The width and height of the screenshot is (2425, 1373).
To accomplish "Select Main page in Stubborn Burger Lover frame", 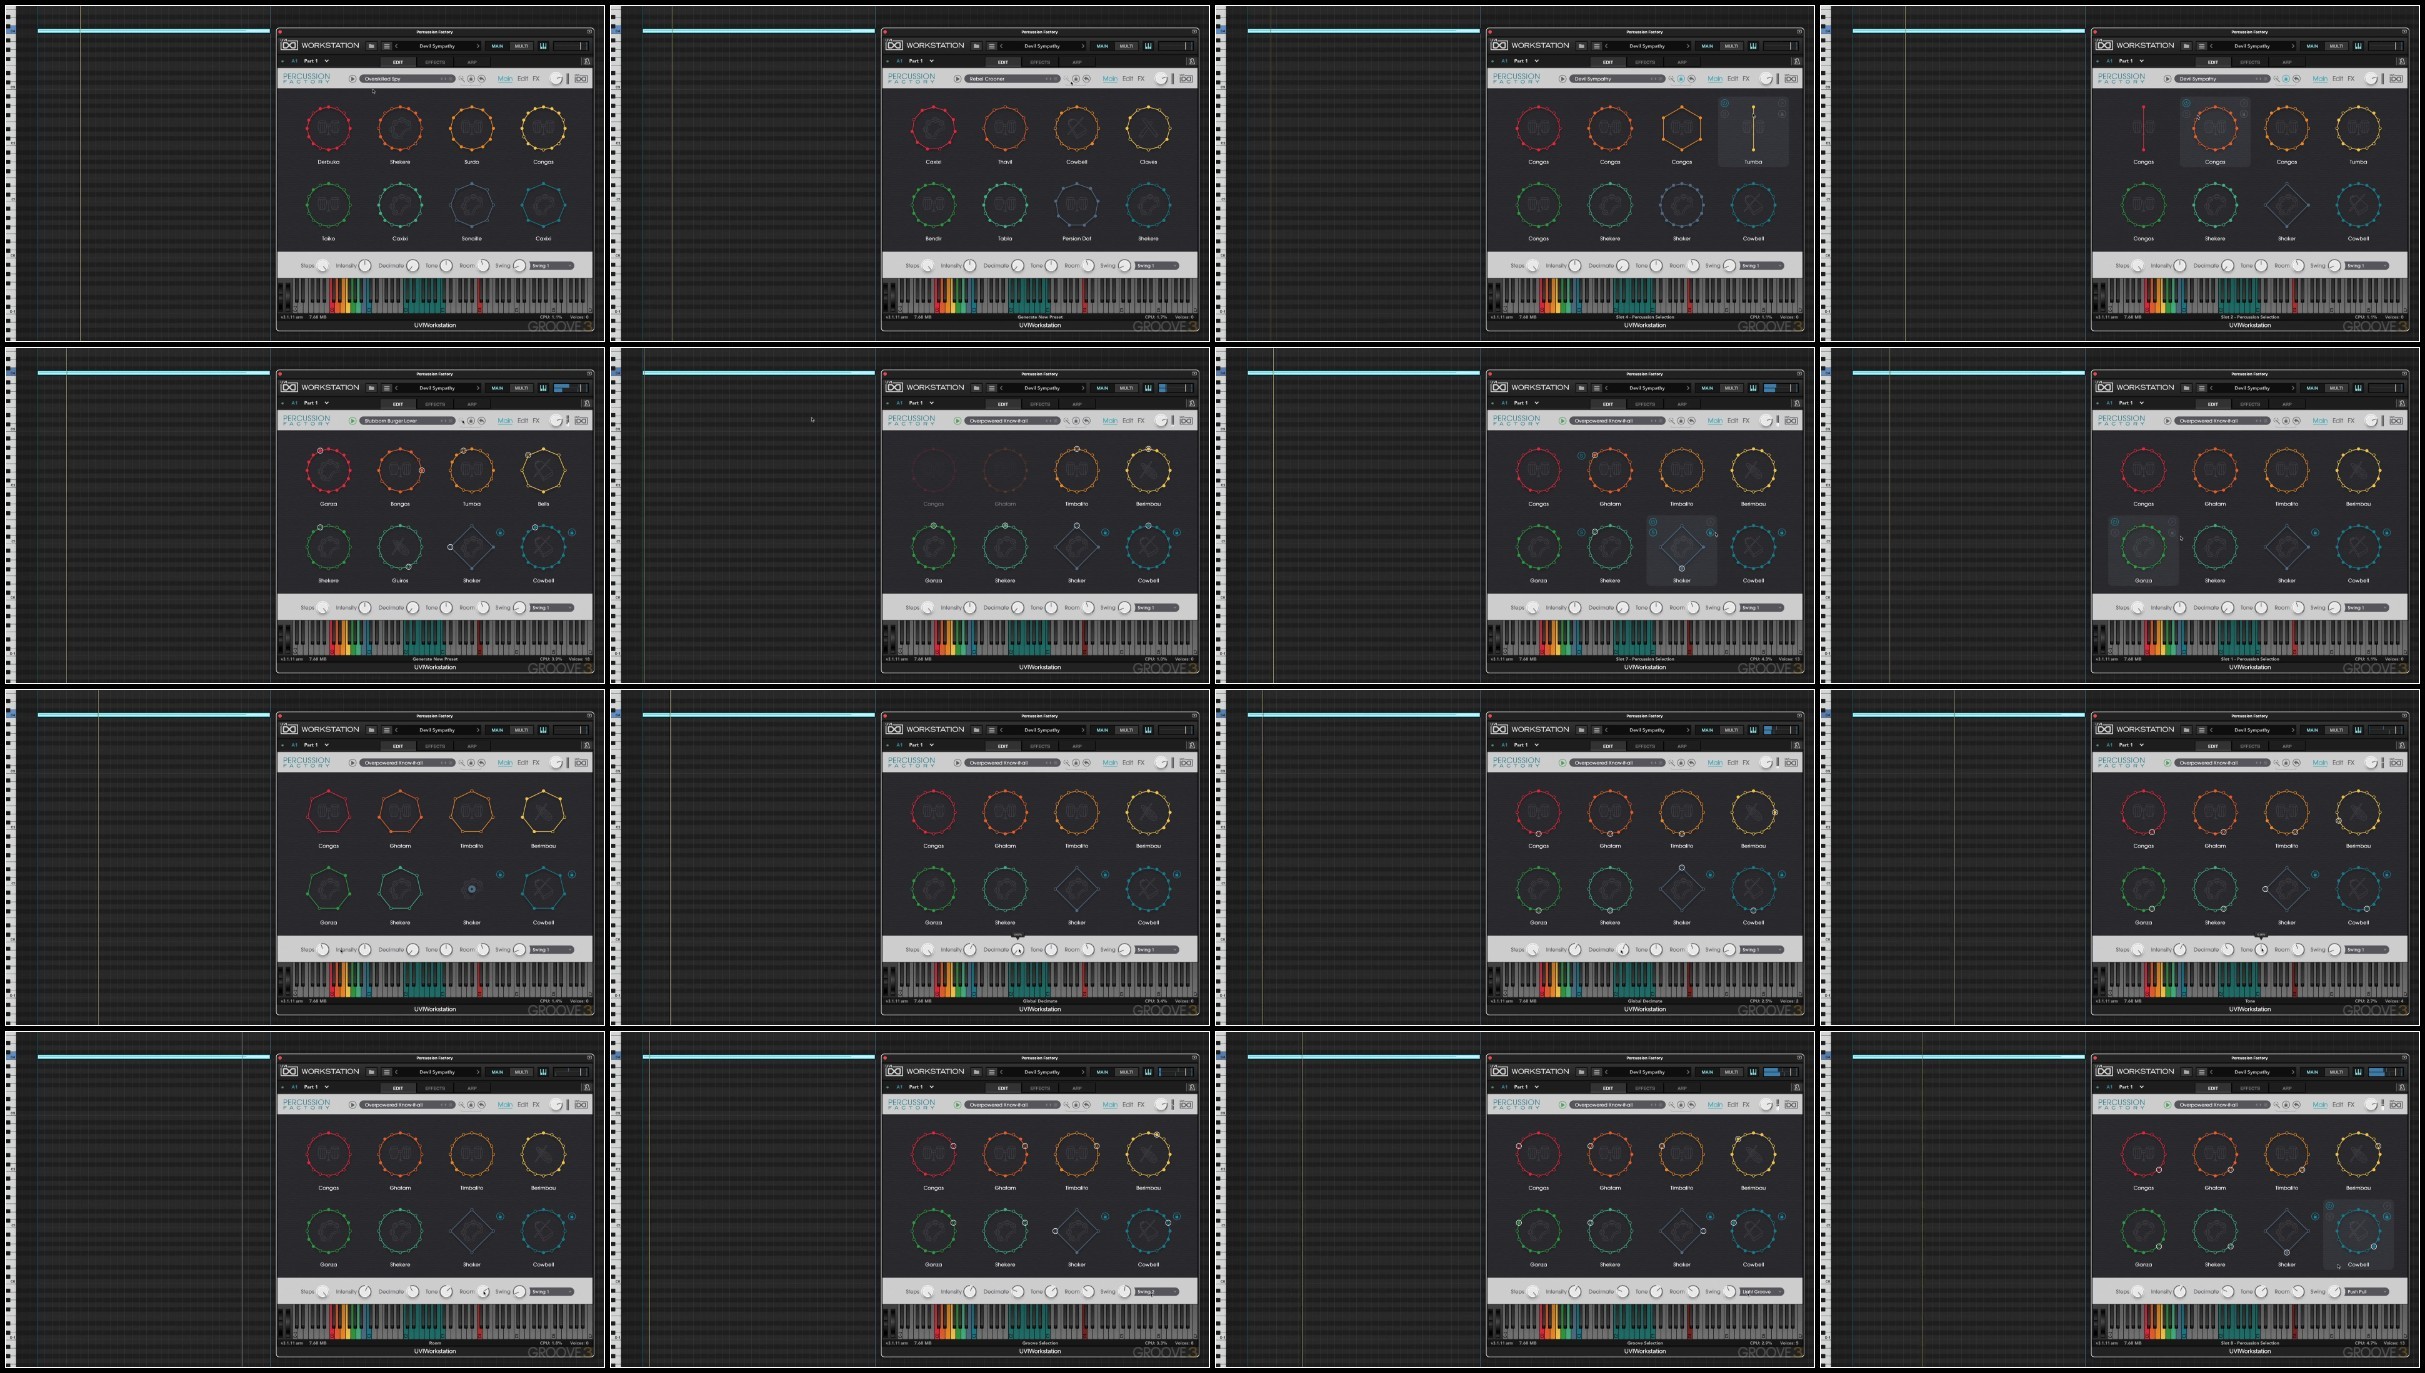I will 505,421.
